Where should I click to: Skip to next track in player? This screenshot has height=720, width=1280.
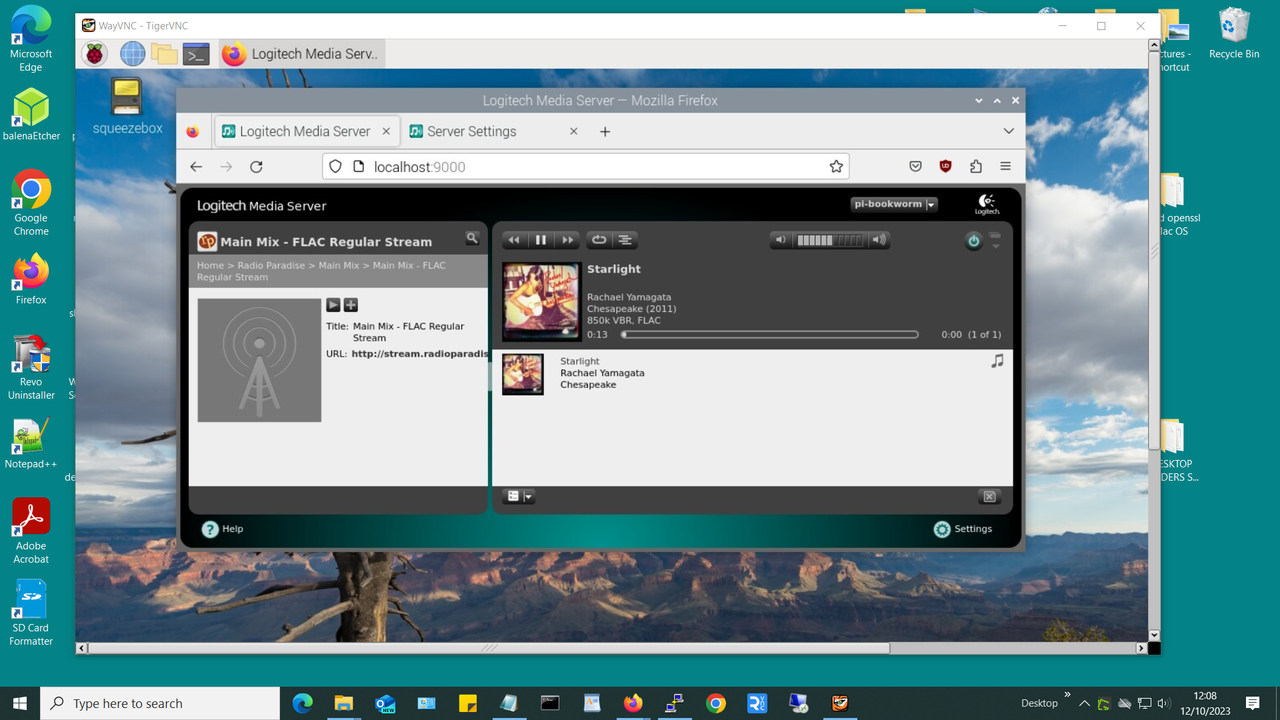[x=567, y=240]
